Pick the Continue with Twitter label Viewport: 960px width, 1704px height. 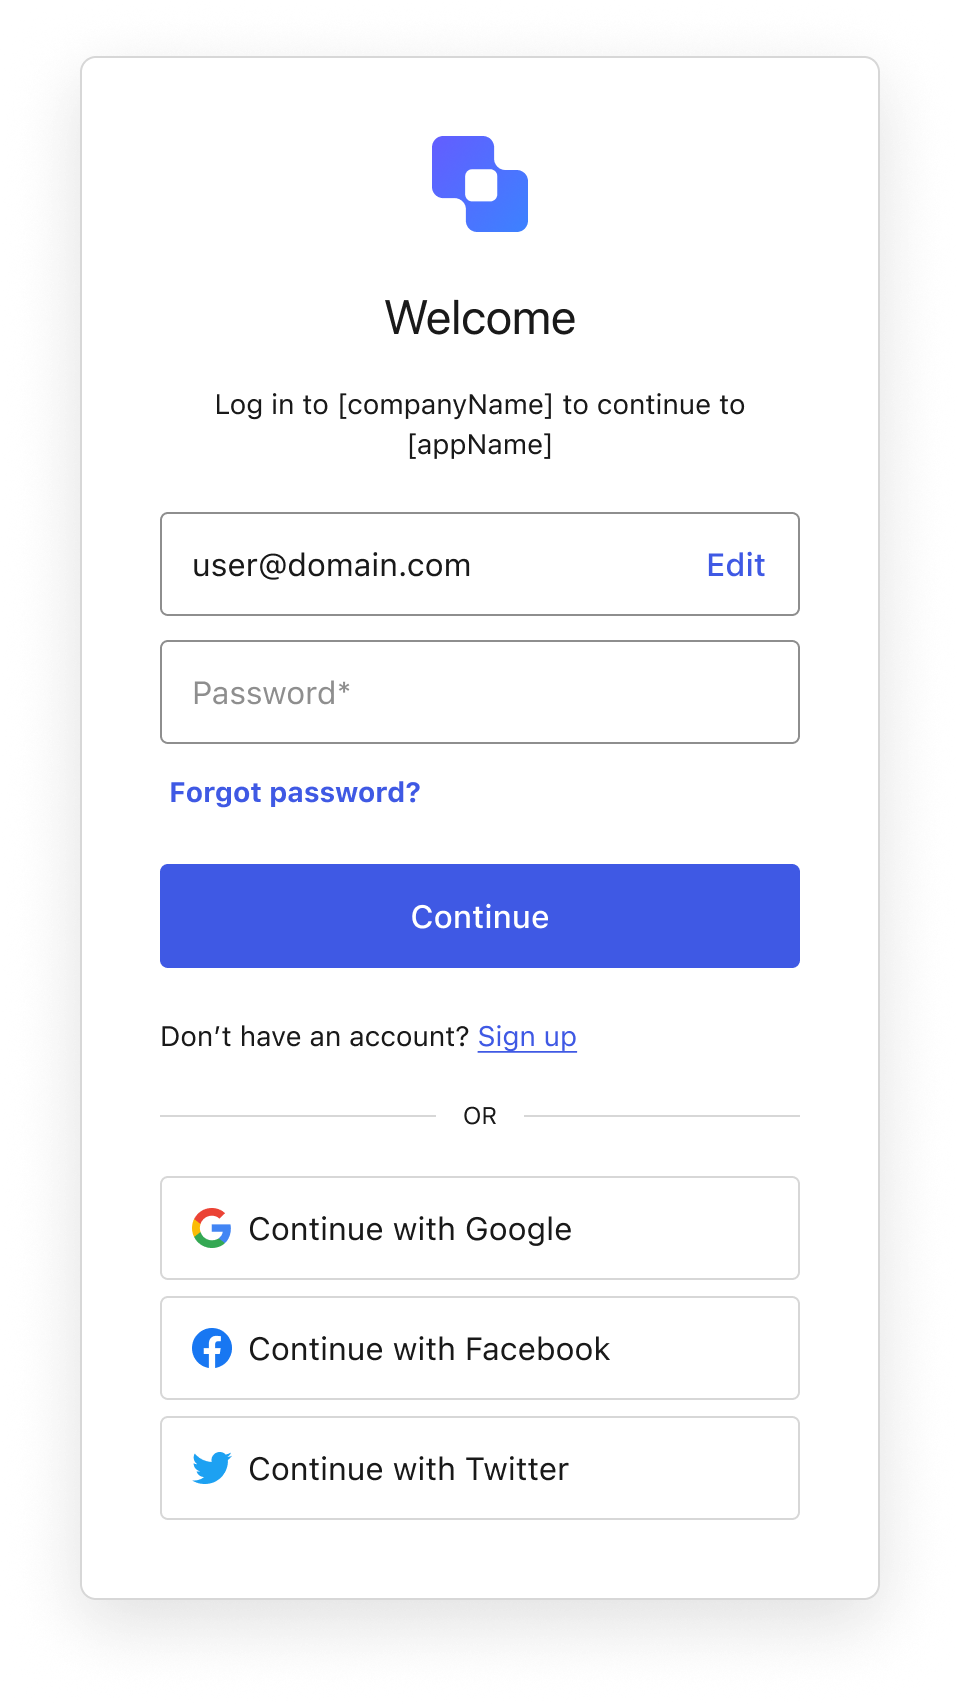tap(408, 1469)
